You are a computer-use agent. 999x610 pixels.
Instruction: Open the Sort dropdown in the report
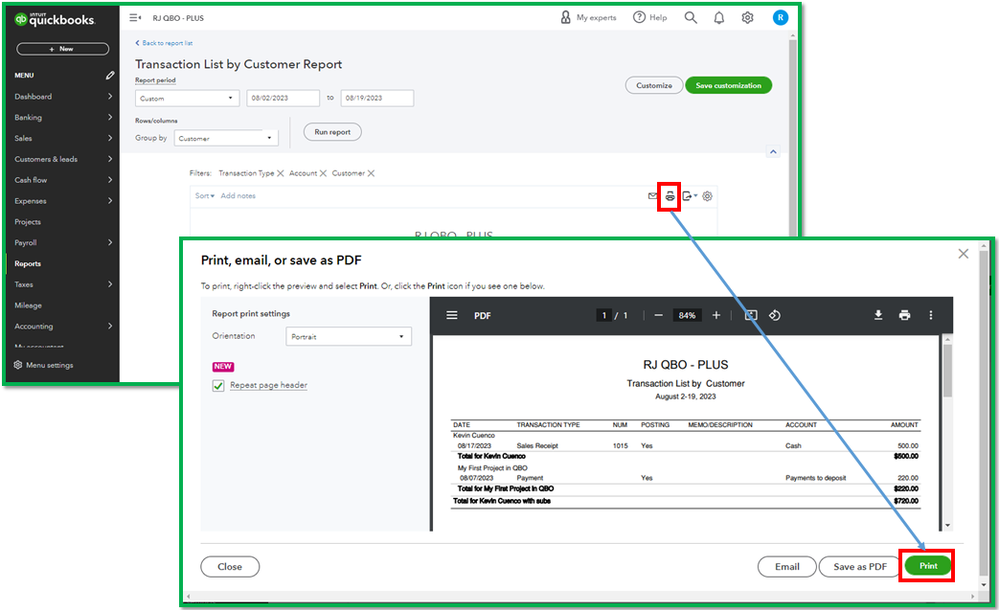point(205,196)
